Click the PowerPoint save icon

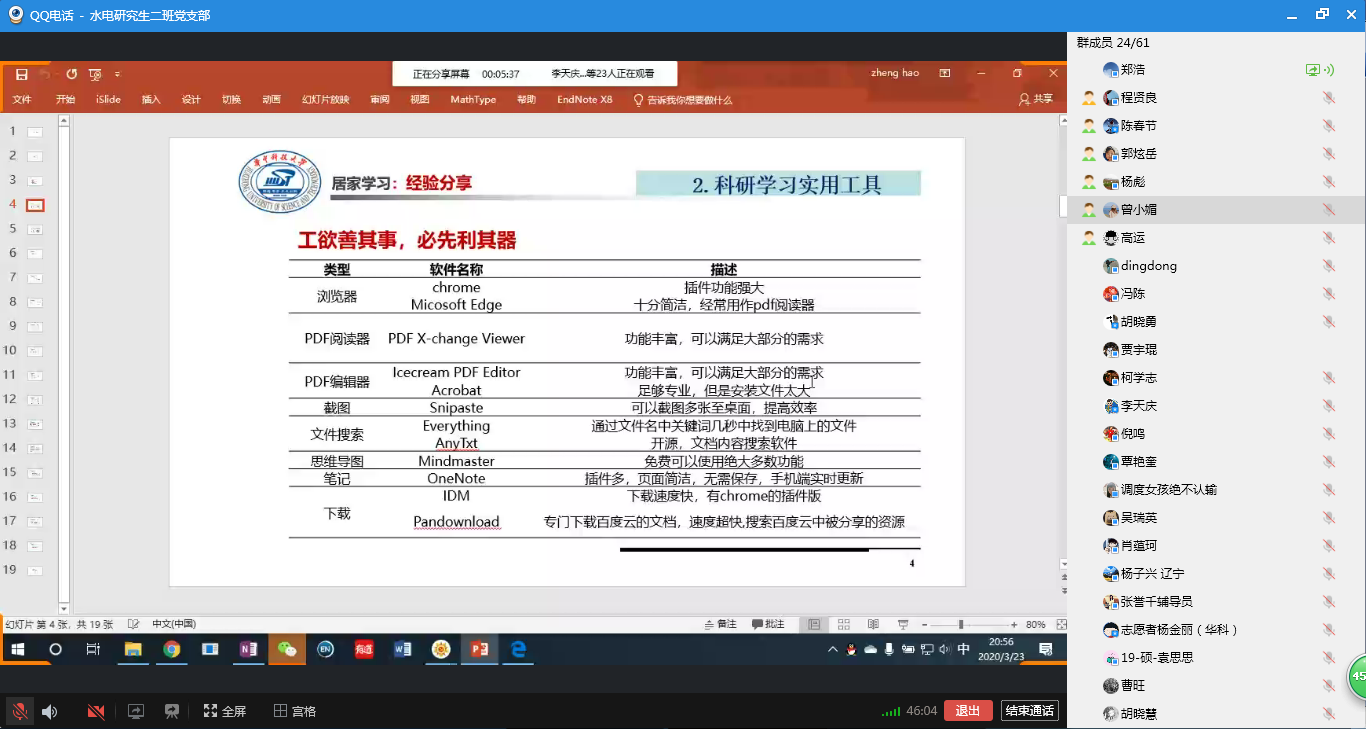coord(21,74)
